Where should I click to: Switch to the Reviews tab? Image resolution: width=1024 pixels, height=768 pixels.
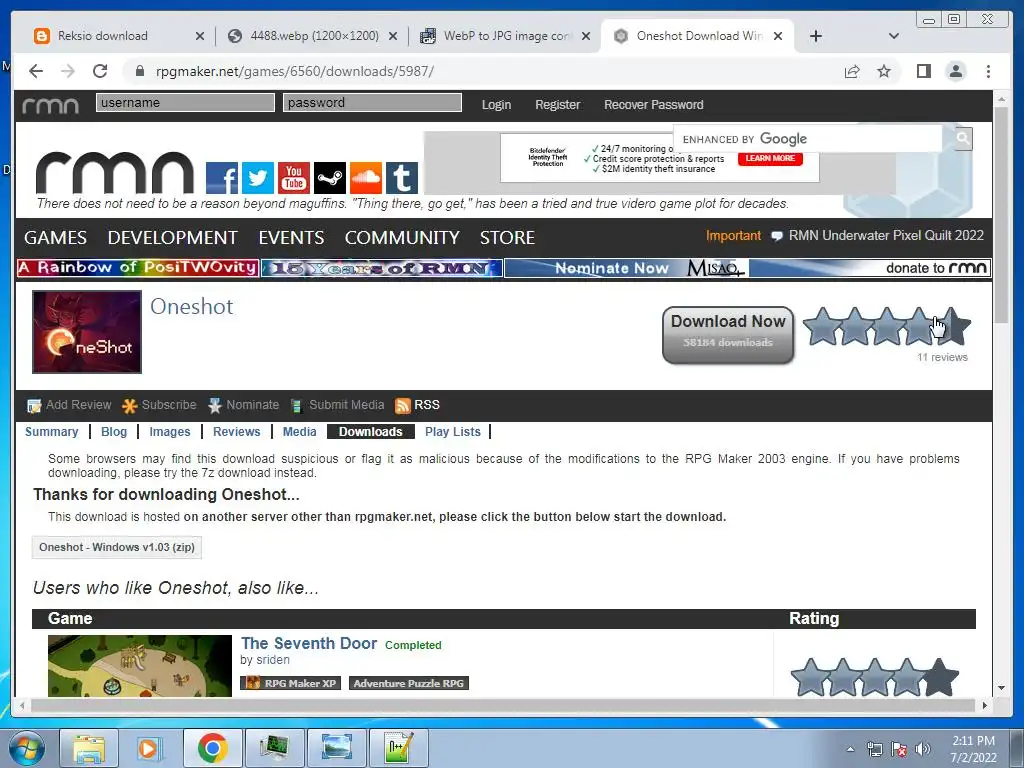click(236, 432)
